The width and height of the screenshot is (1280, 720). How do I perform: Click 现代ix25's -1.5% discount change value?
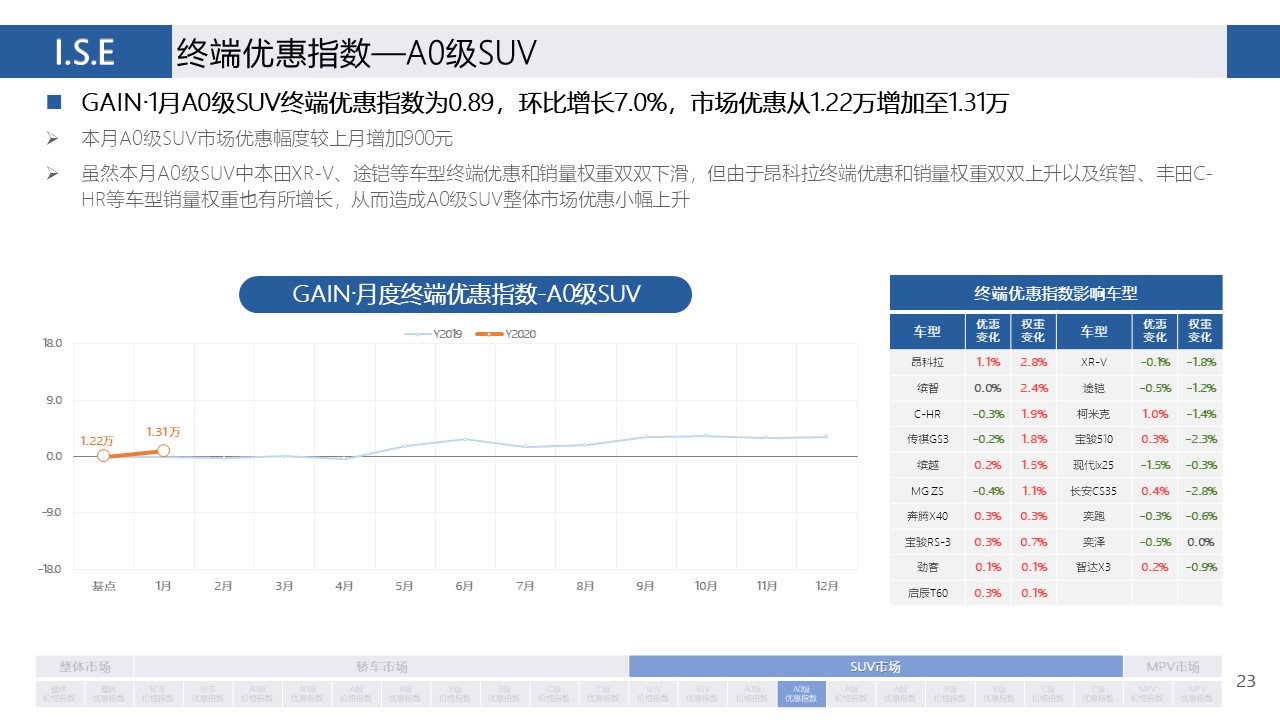(1155, 465)
